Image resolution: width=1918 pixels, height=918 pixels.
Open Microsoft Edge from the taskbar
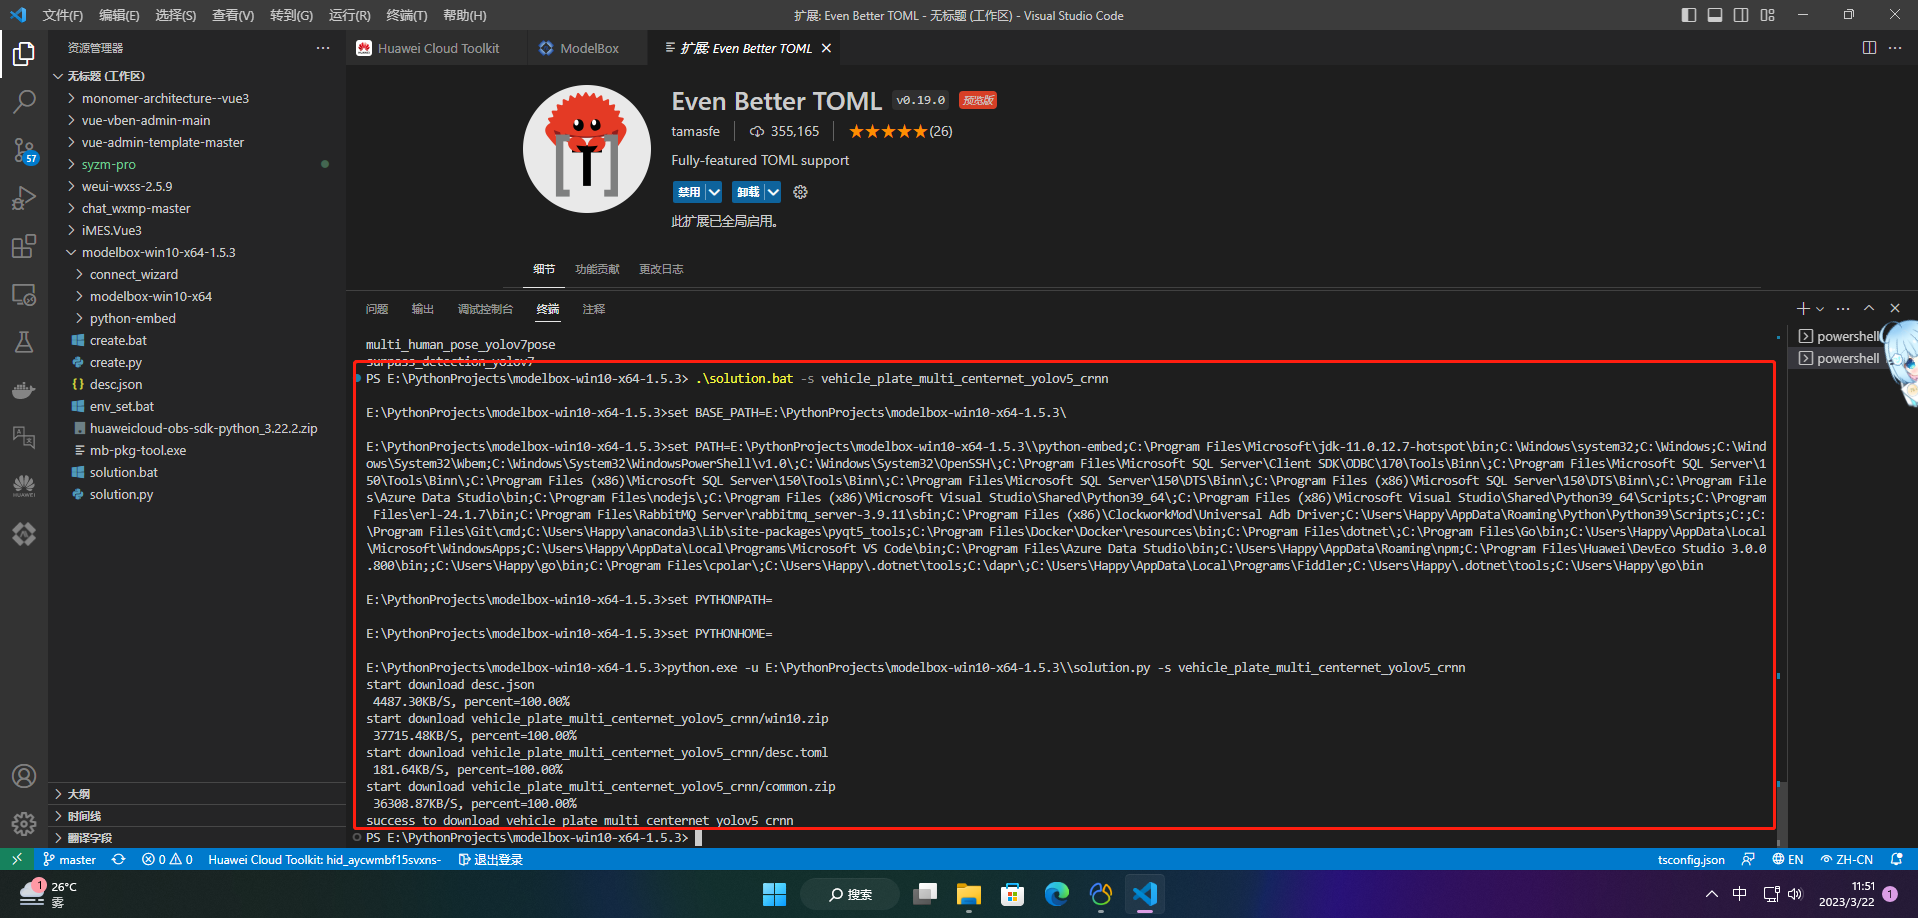click(1057, 894)
